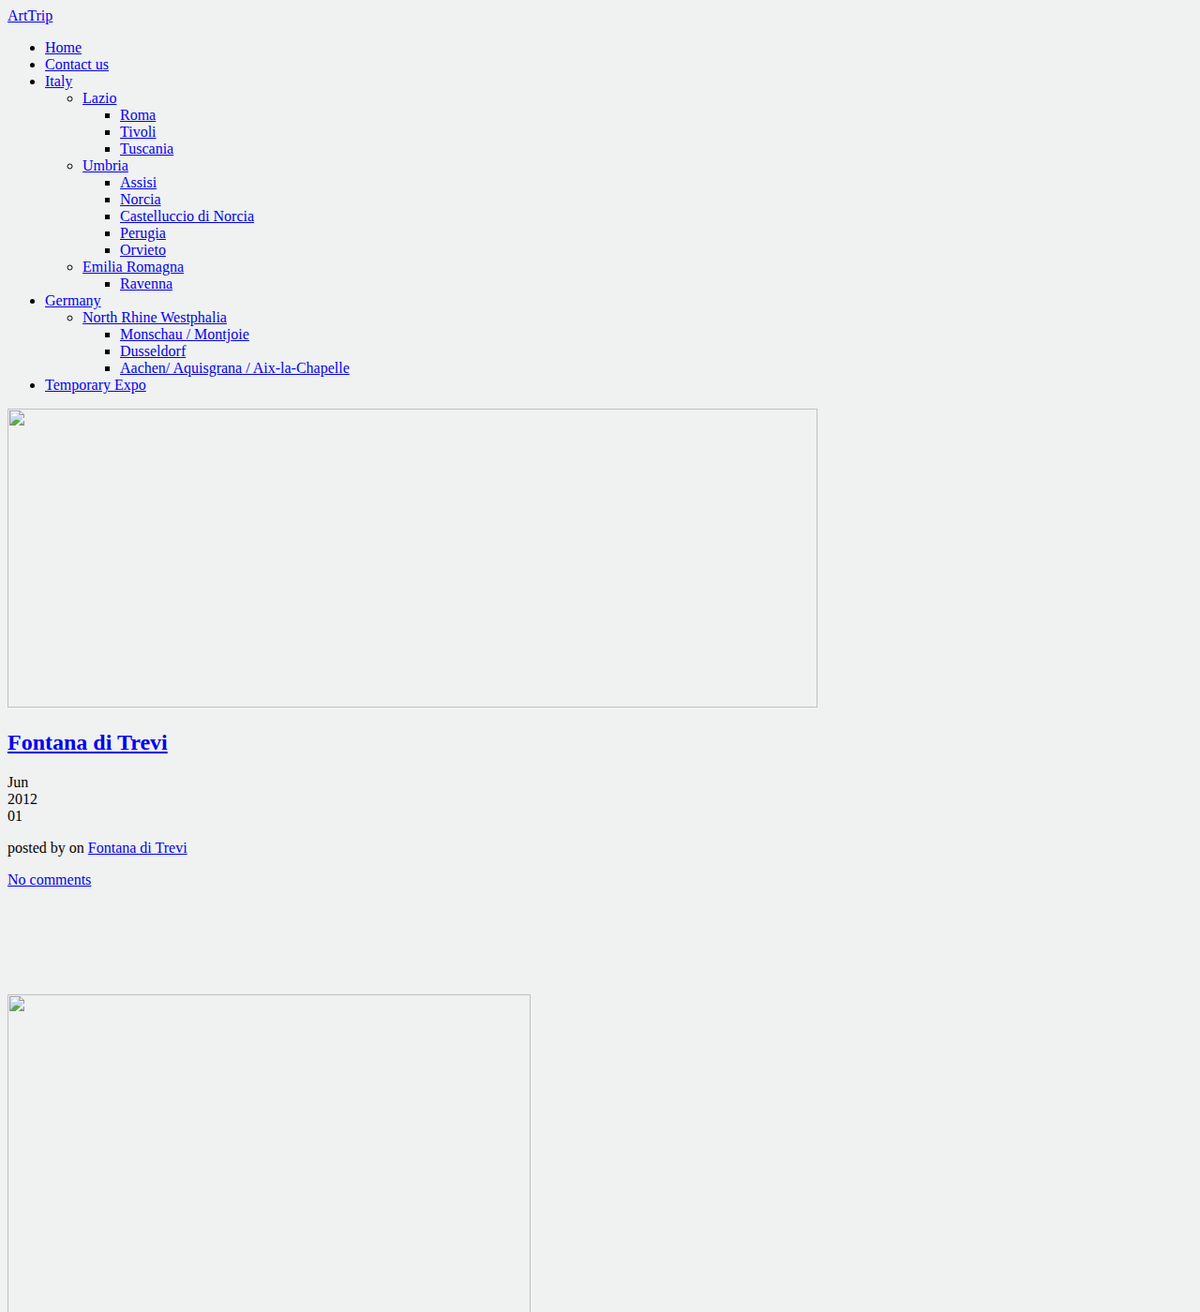The width and height of the screenshot is (1200, 1312).
Task: Click the lower broken post image
Action: (x=269, y=1153)
